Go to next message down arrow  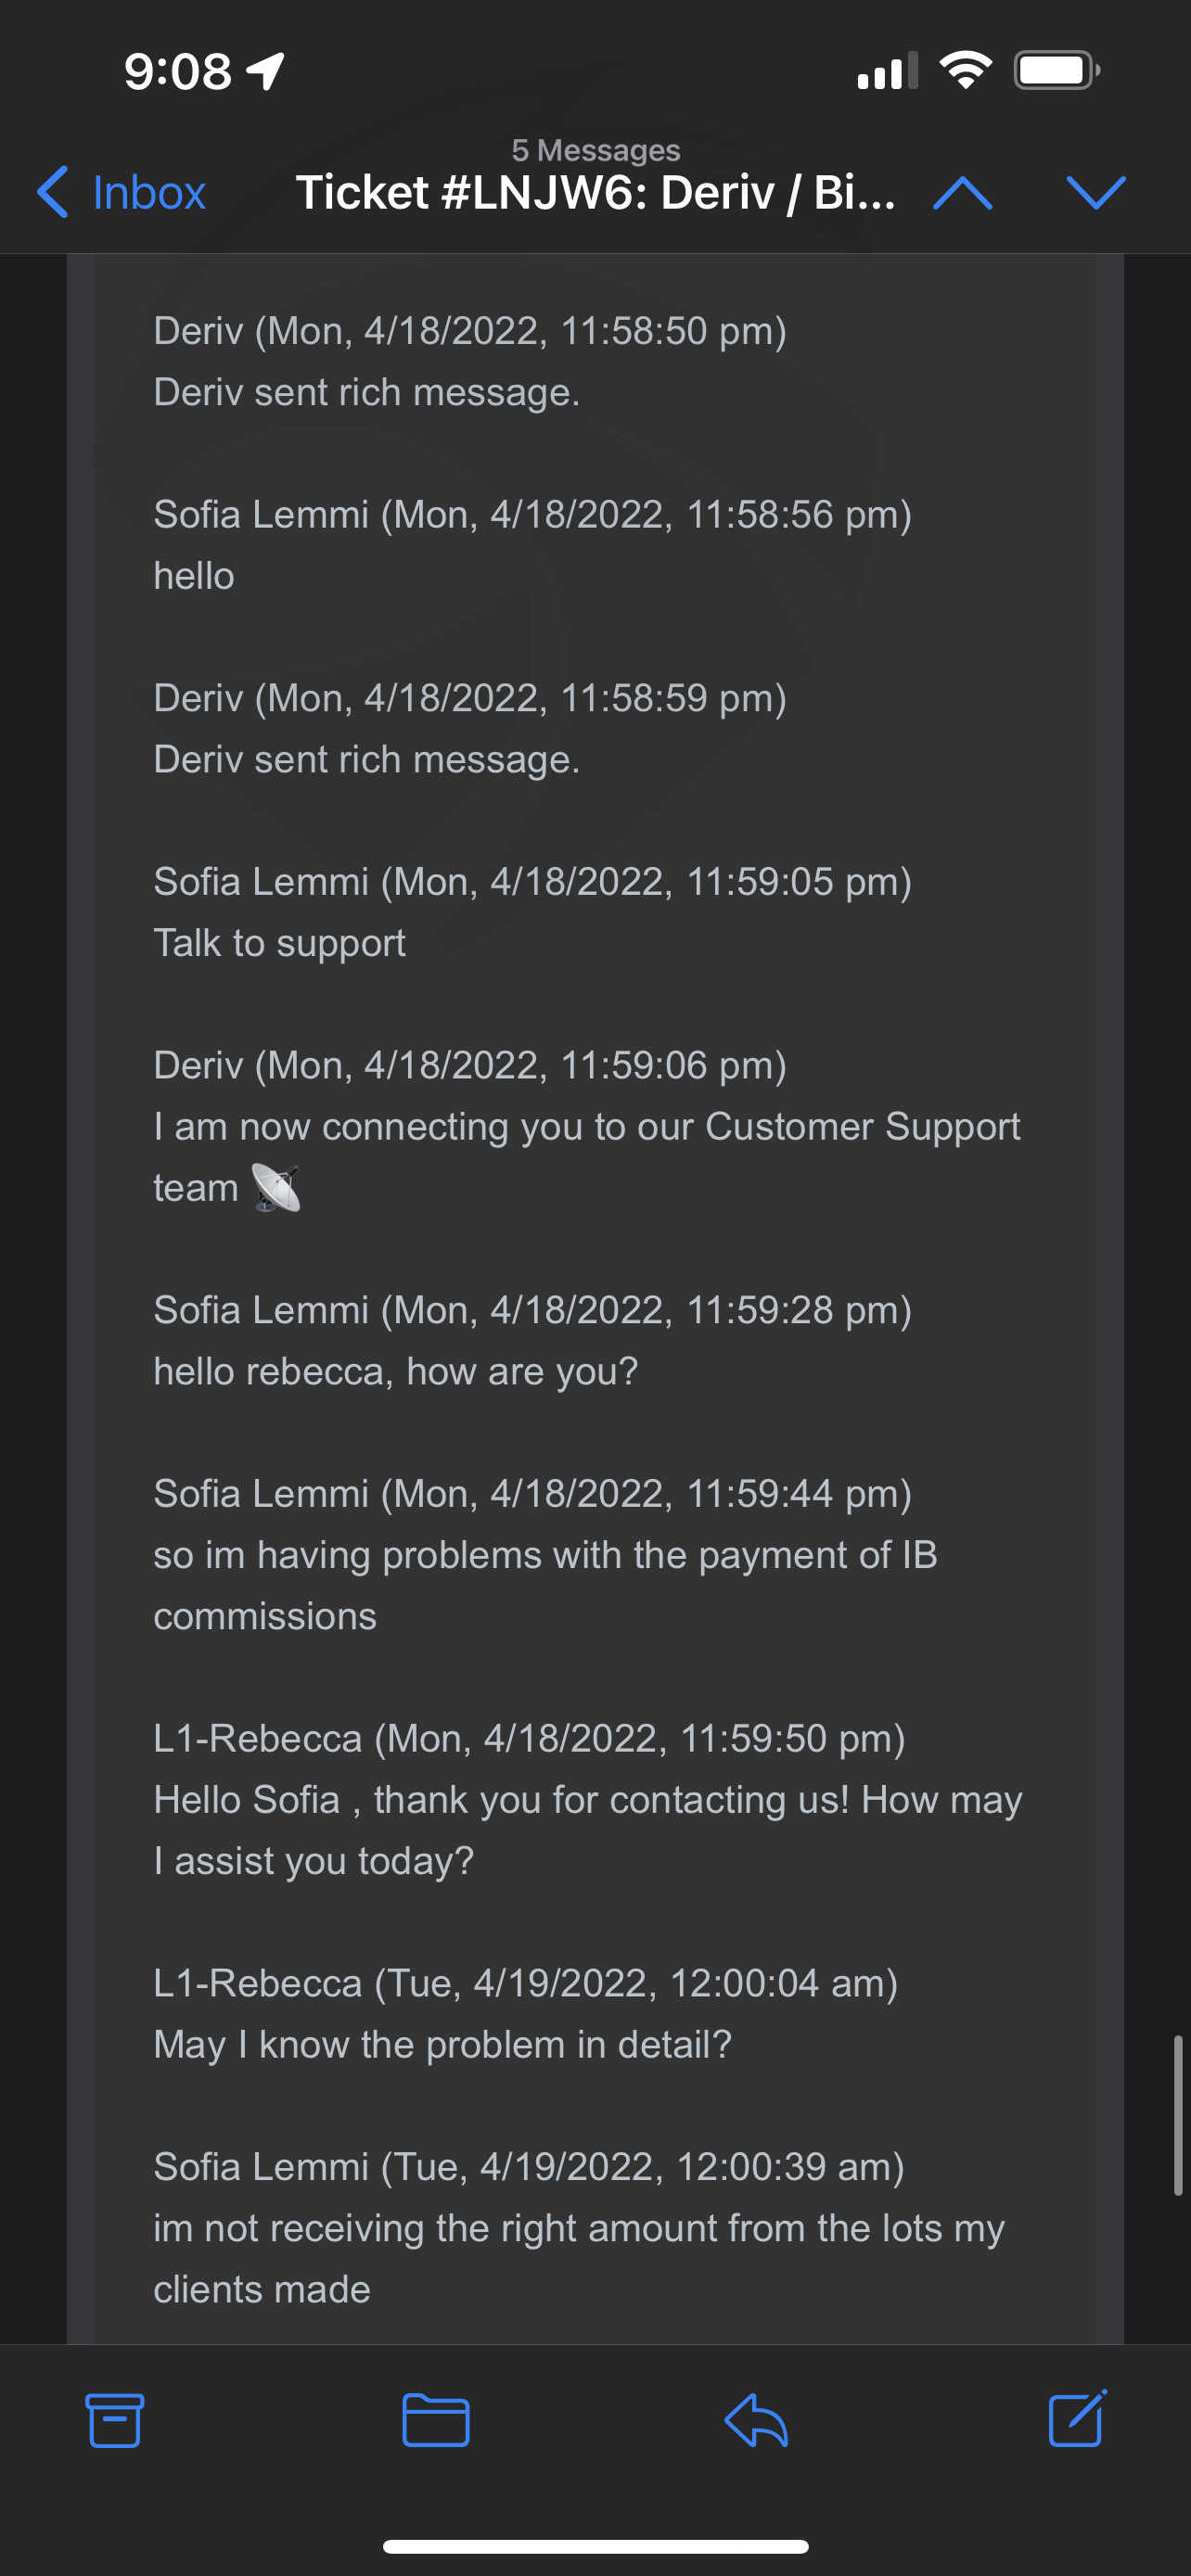tap(1096, 192)
